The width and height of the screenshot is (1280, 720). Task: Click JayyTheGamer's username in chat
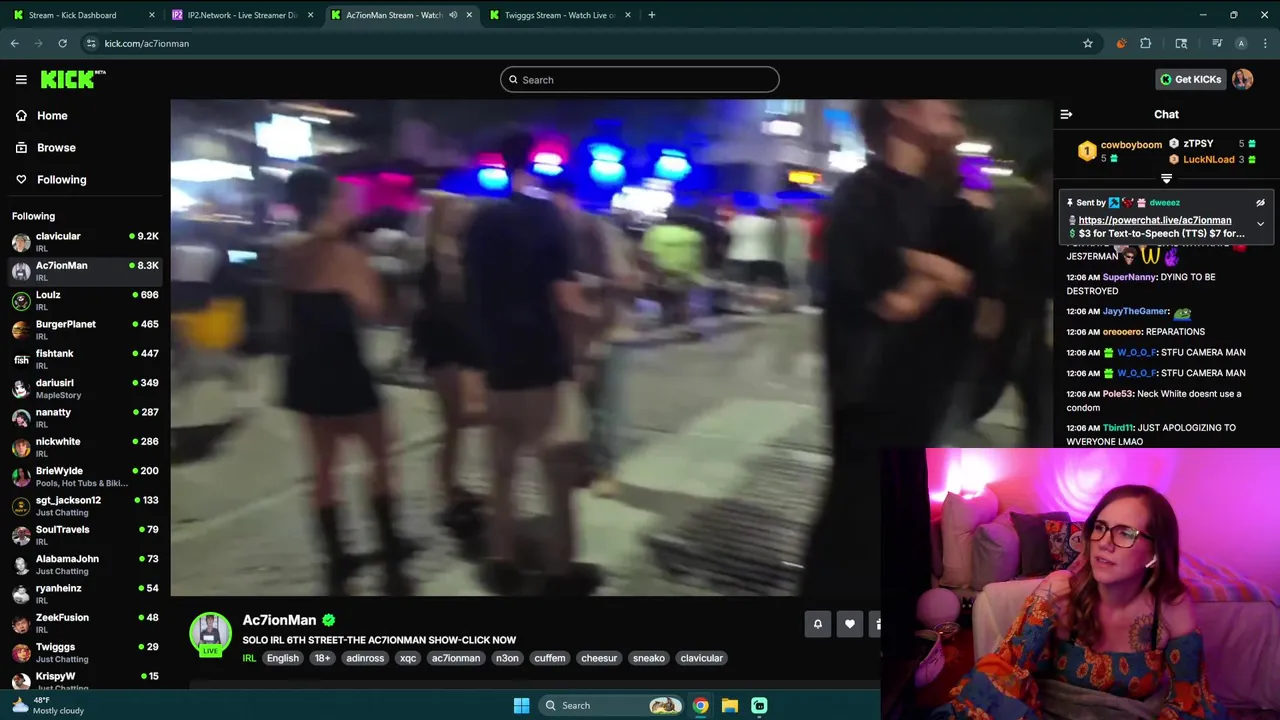coord(1135,311)
